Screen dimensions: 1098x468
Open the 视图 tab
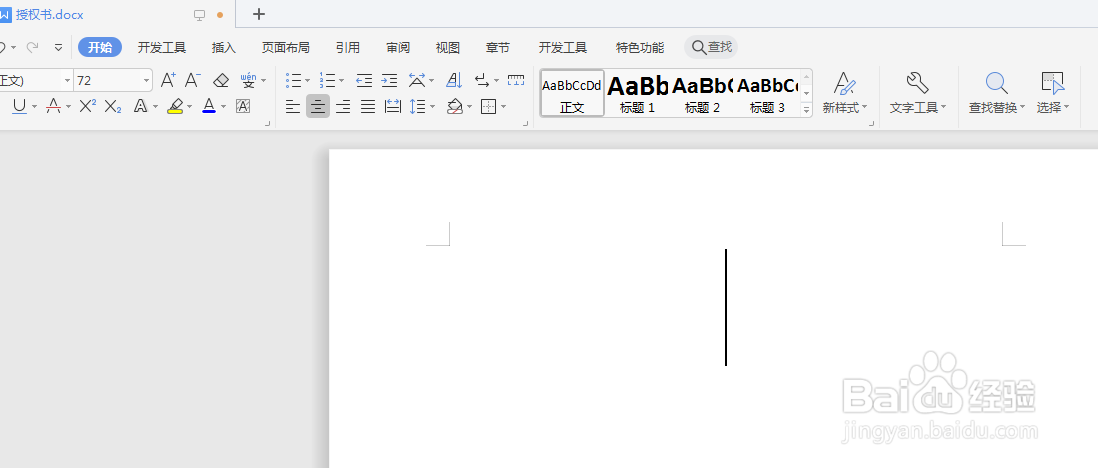(448, 48)
